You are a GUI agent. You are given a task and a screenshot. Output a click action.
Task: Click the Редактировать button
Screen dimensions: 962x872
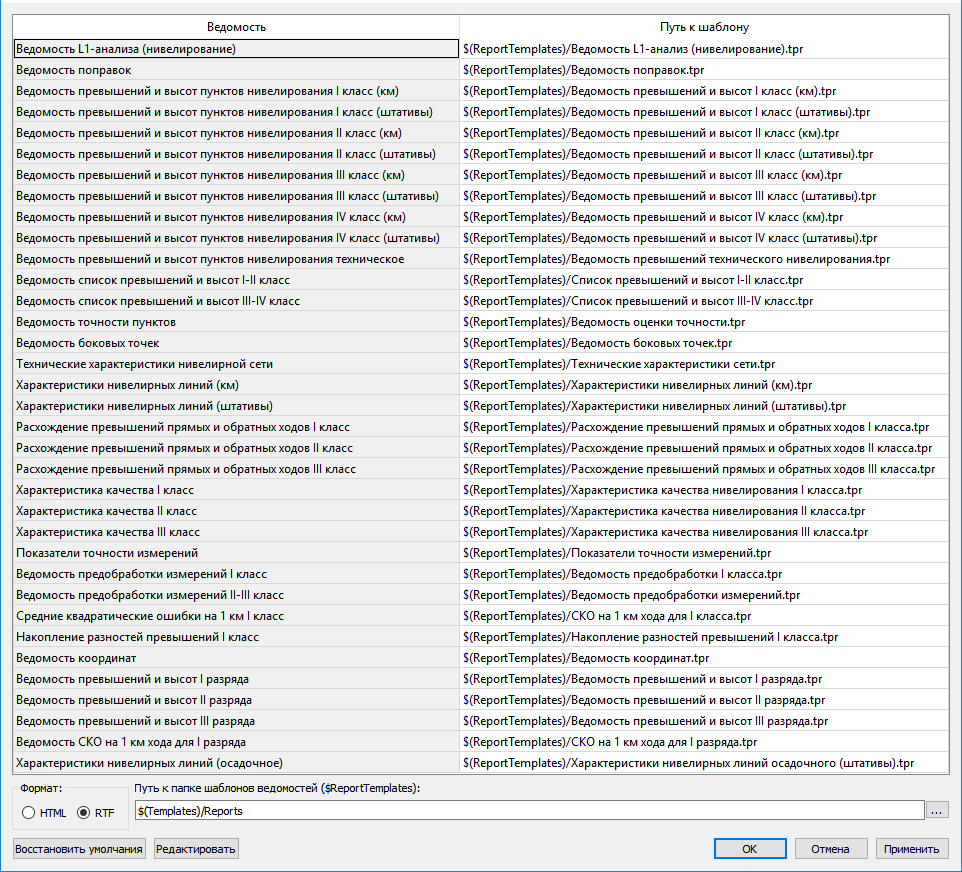195,849
